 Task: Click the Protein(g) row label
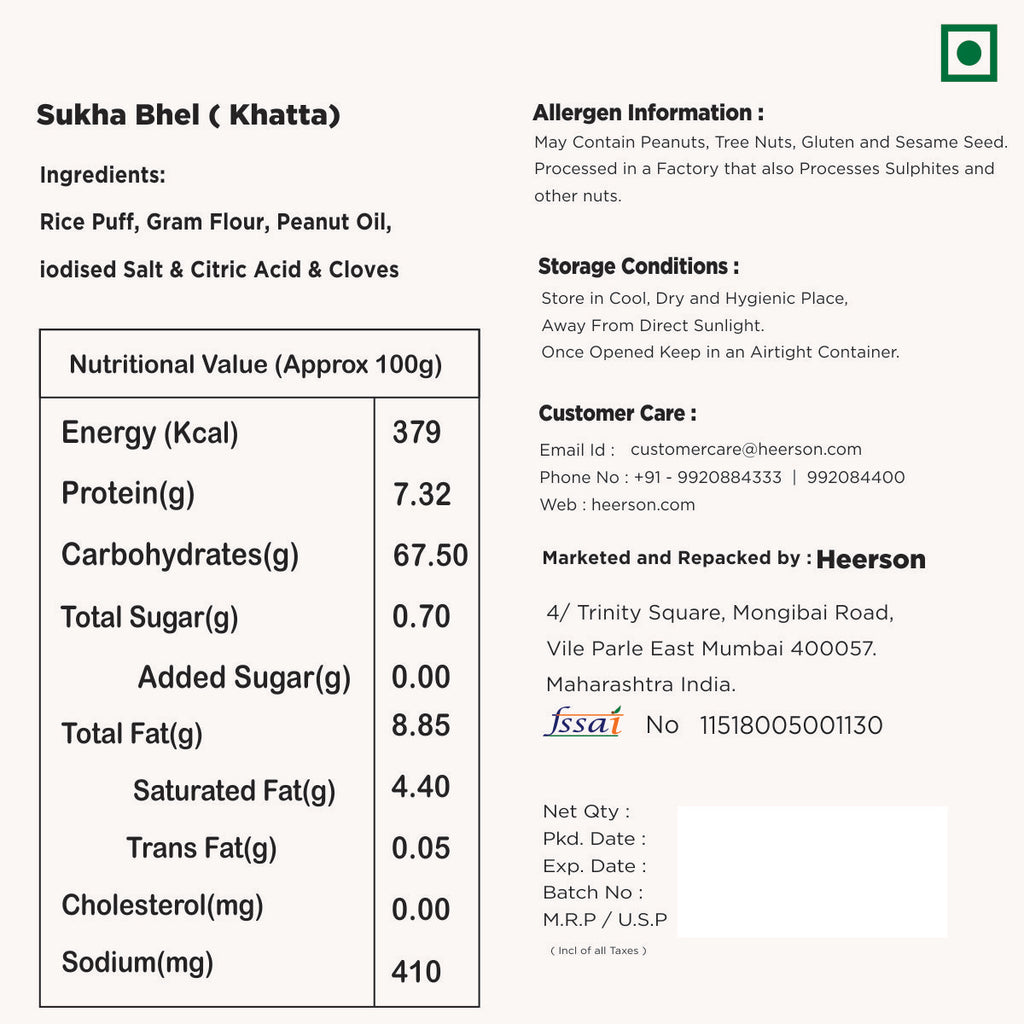(x=128, y=493)
